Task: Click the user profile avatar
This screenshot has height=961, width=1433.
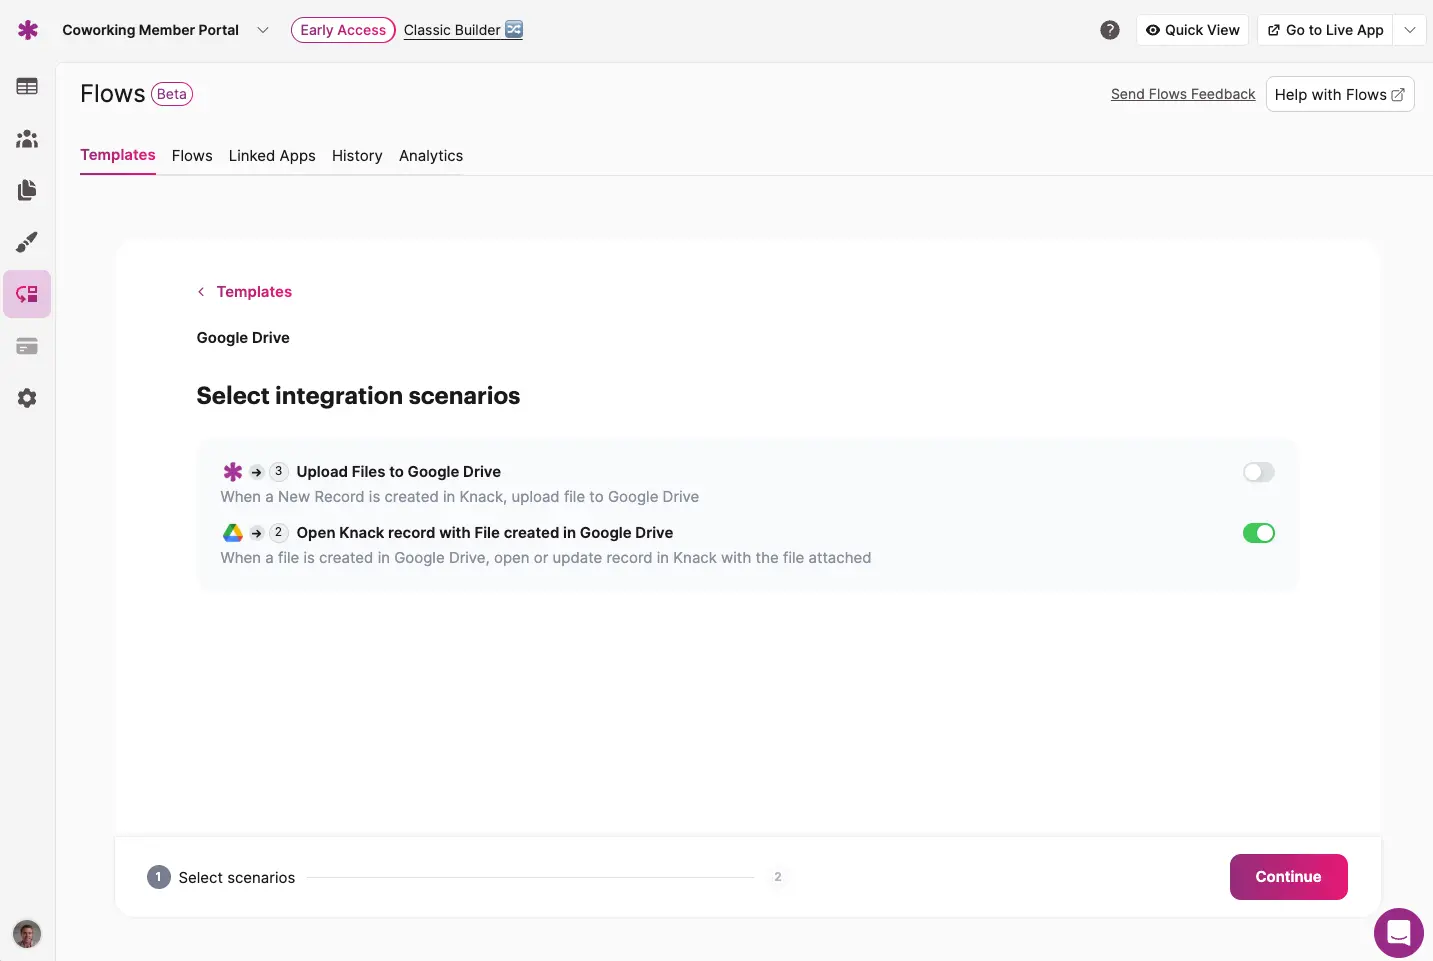Action: [27, 934]
